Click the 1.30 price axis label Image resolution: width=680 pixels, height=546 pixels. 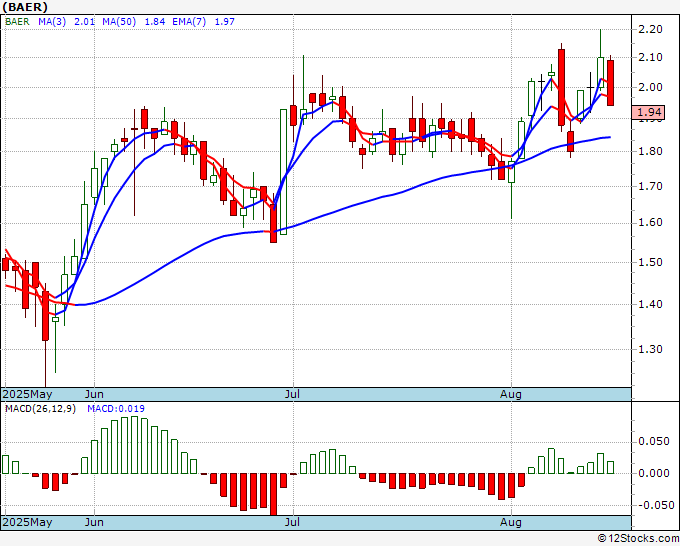pos(651,349)
